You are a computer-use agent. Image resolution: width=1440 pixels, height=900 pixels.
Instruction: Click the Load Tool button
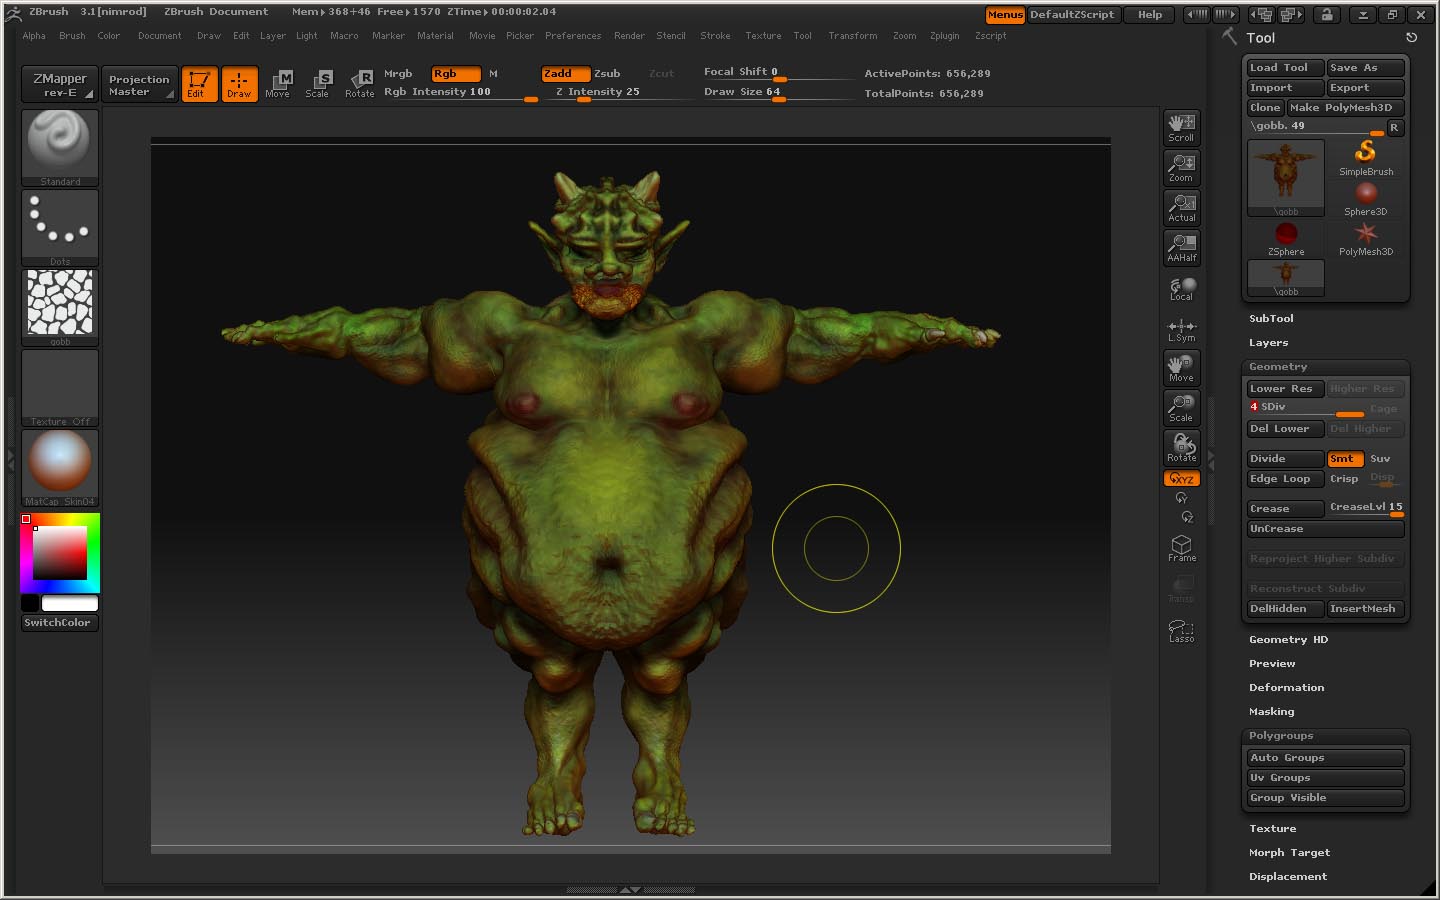click(1284, 68)
